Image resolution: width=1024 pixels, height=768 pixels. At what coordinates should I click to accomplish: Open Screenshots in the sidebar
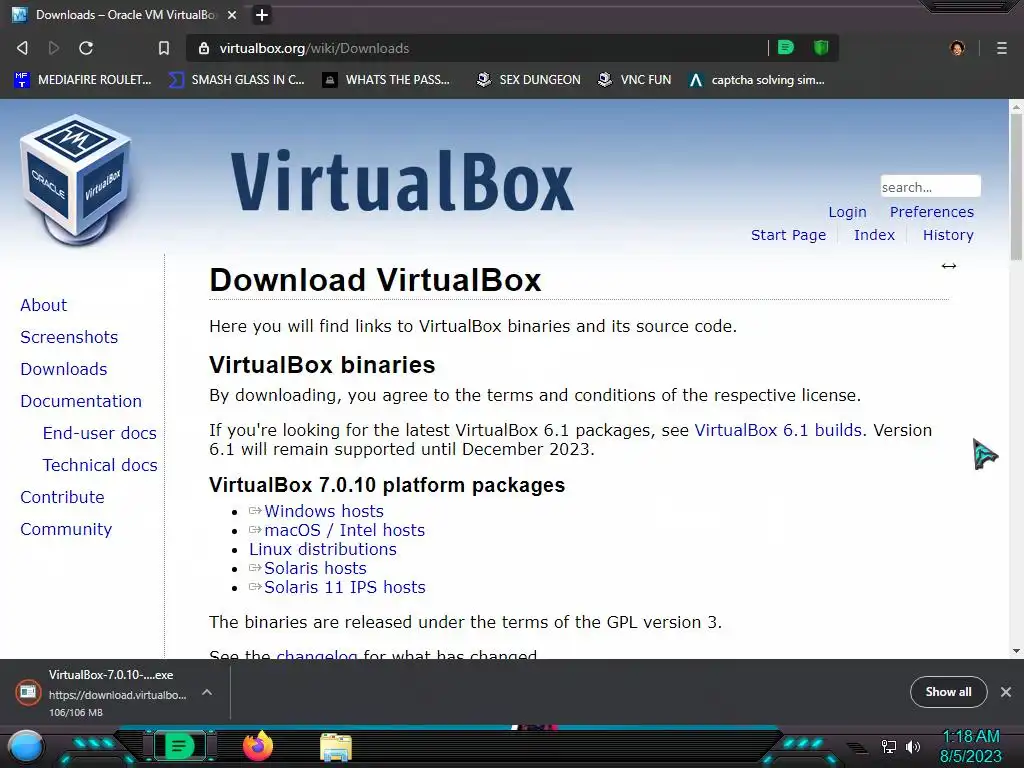click(x=69, y=337)
